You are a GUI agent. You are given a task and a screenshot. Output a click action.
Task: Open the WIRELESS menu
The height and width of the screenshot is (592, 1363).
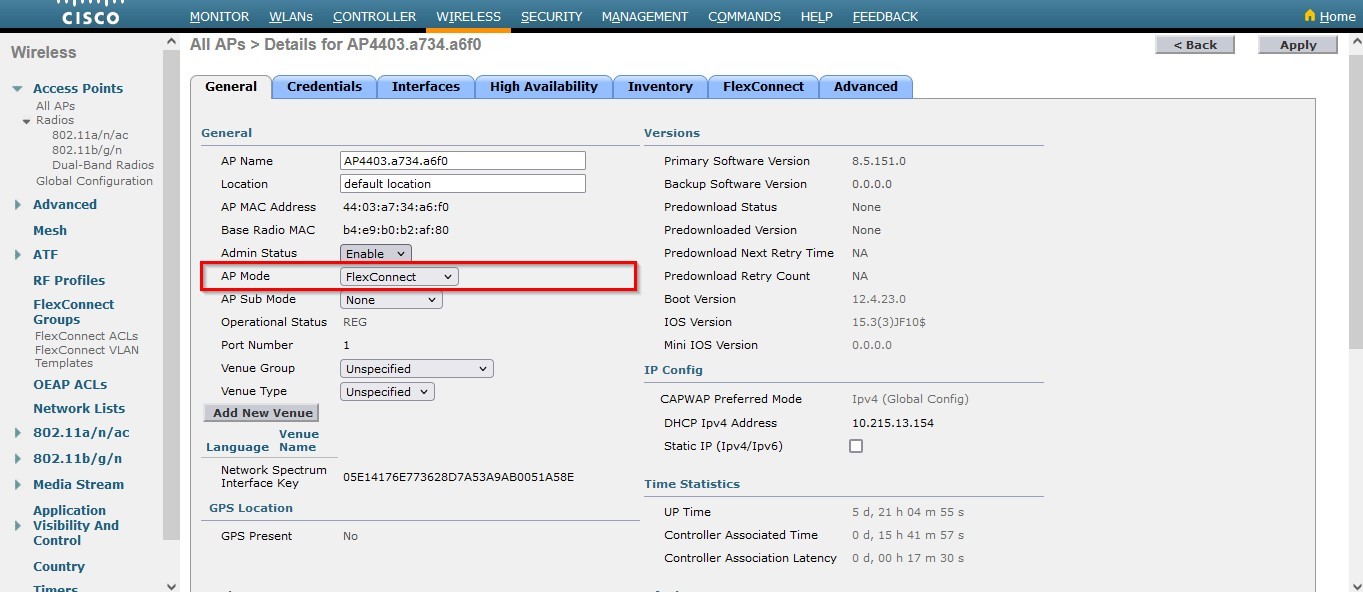469,17
